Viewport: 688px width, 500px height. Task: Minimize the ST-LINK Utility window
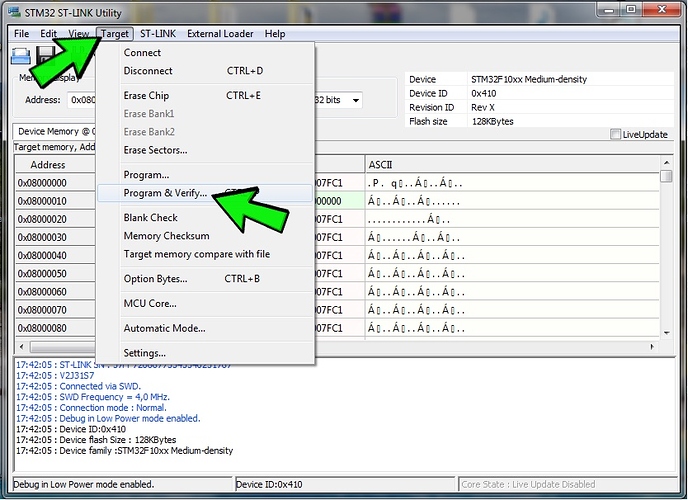609,10
